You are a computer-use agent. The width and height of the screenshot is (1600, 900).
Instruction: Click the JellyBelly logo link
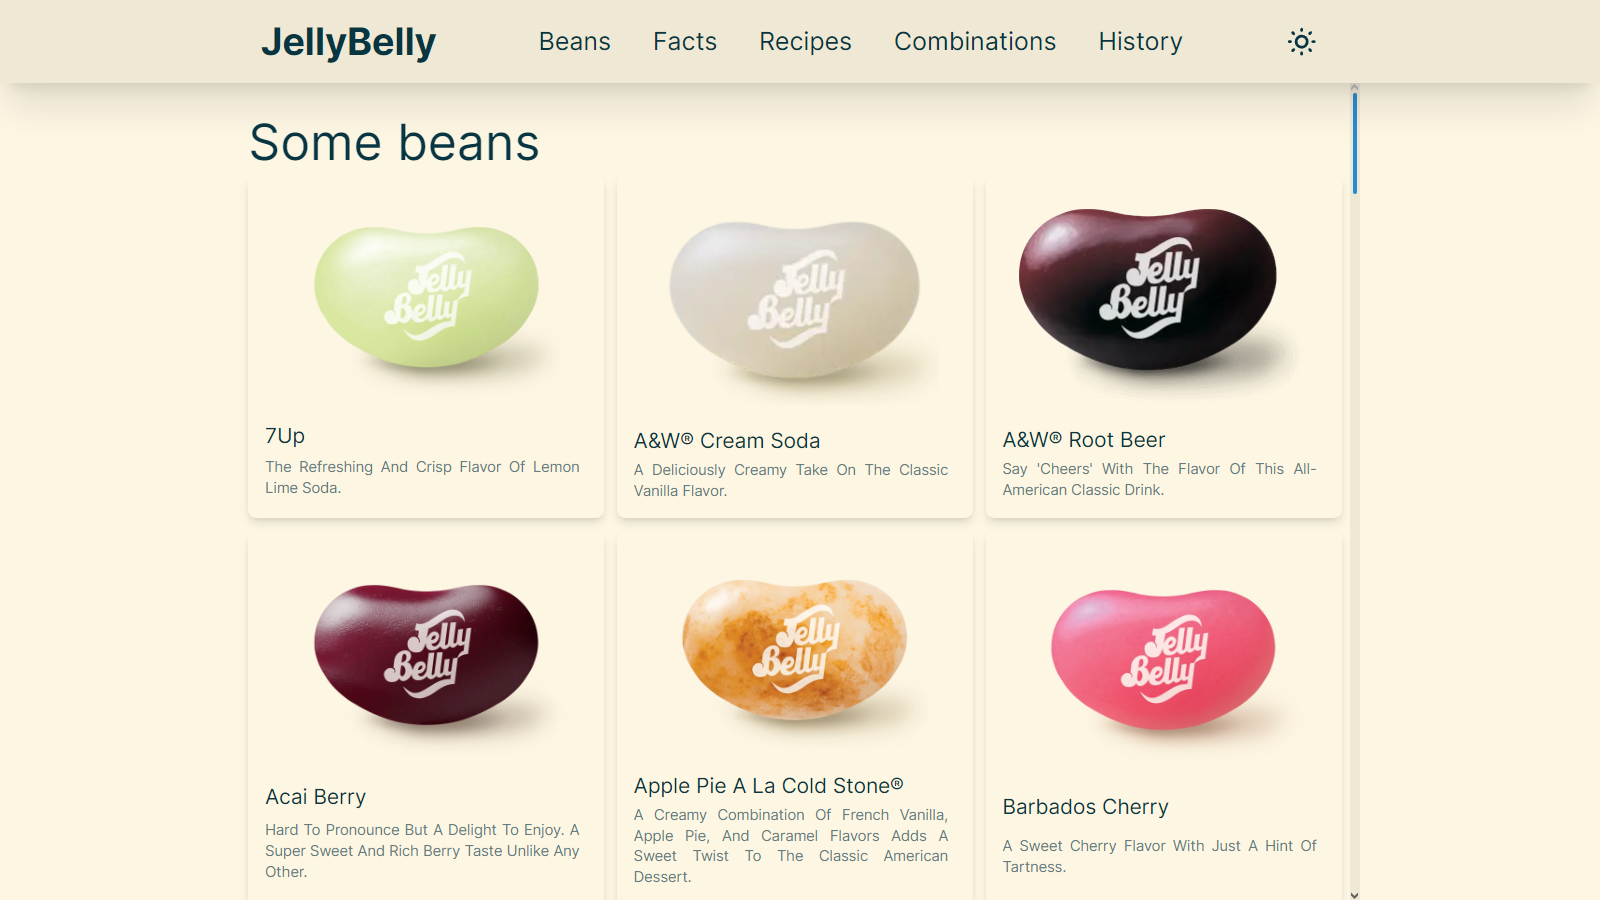coord(348,42)
